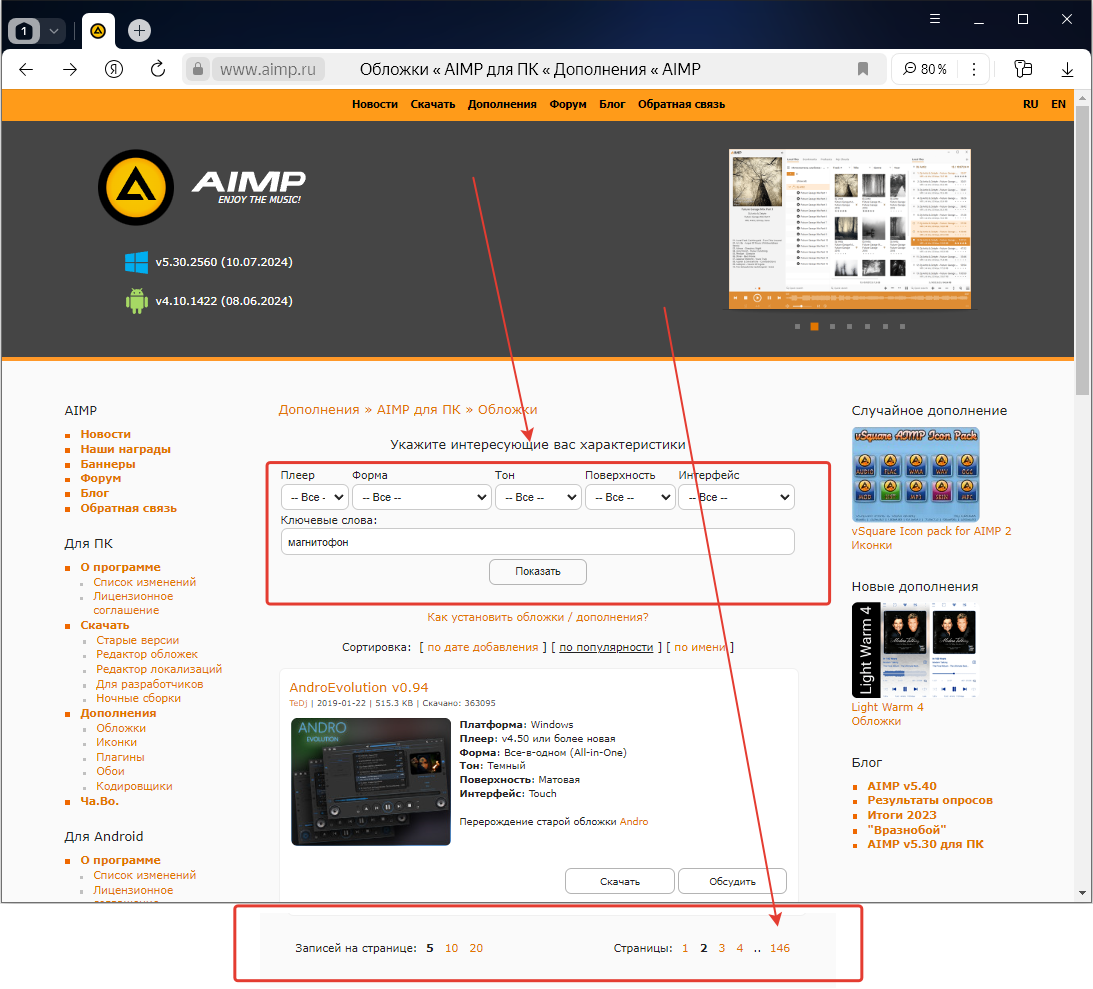Click breadcrumb AIMP для ПК
Screen dimensions: 1093x989
click(418, 409)
